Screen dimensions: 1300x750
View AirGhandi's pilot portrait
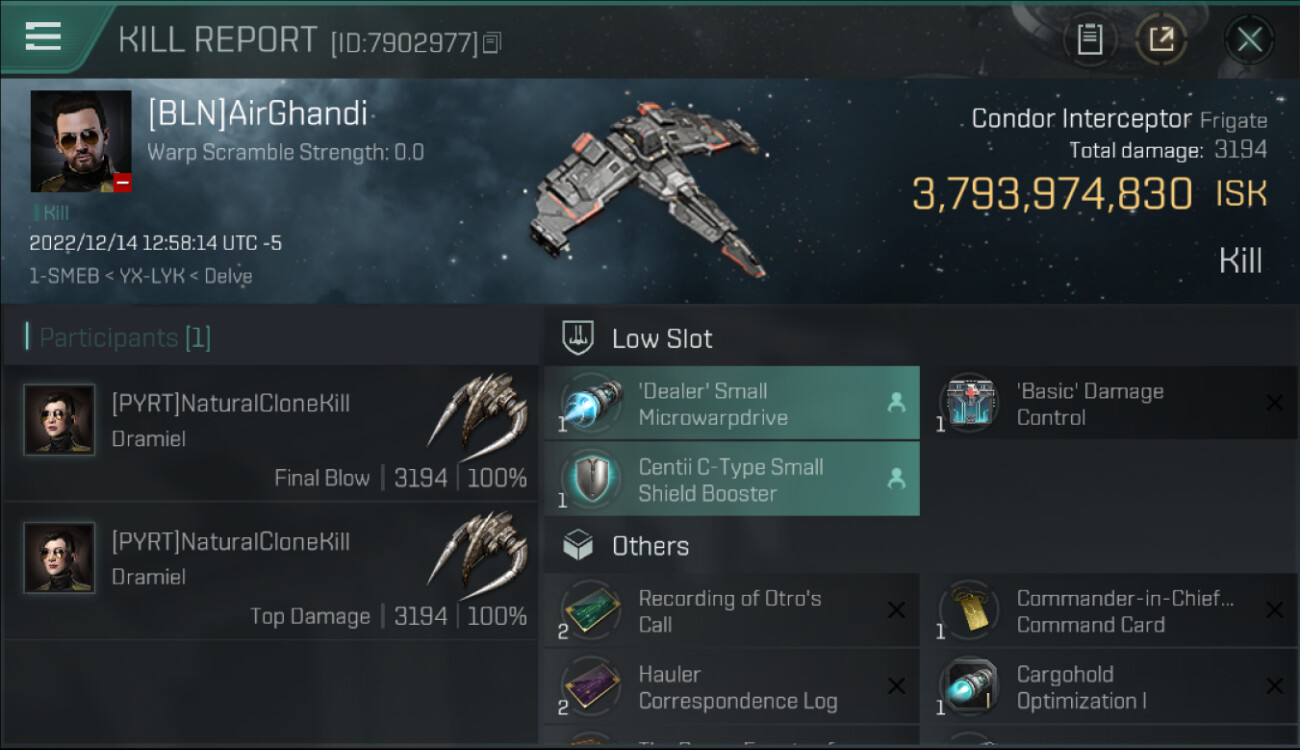tap(81, 141)
